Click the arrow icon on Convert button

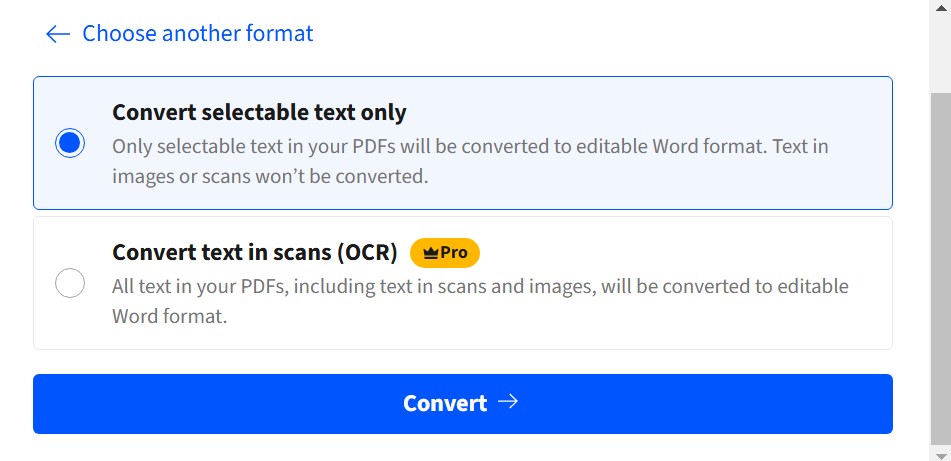508,402
